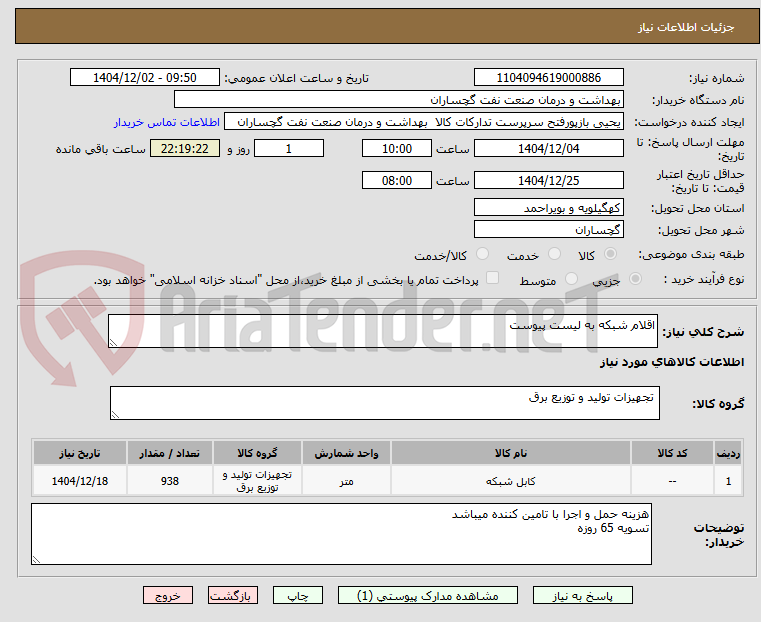Click the واحد شمارش column header
Image resolution: width=761 pixels, height=622 pixels.
(x=346, y=453)
